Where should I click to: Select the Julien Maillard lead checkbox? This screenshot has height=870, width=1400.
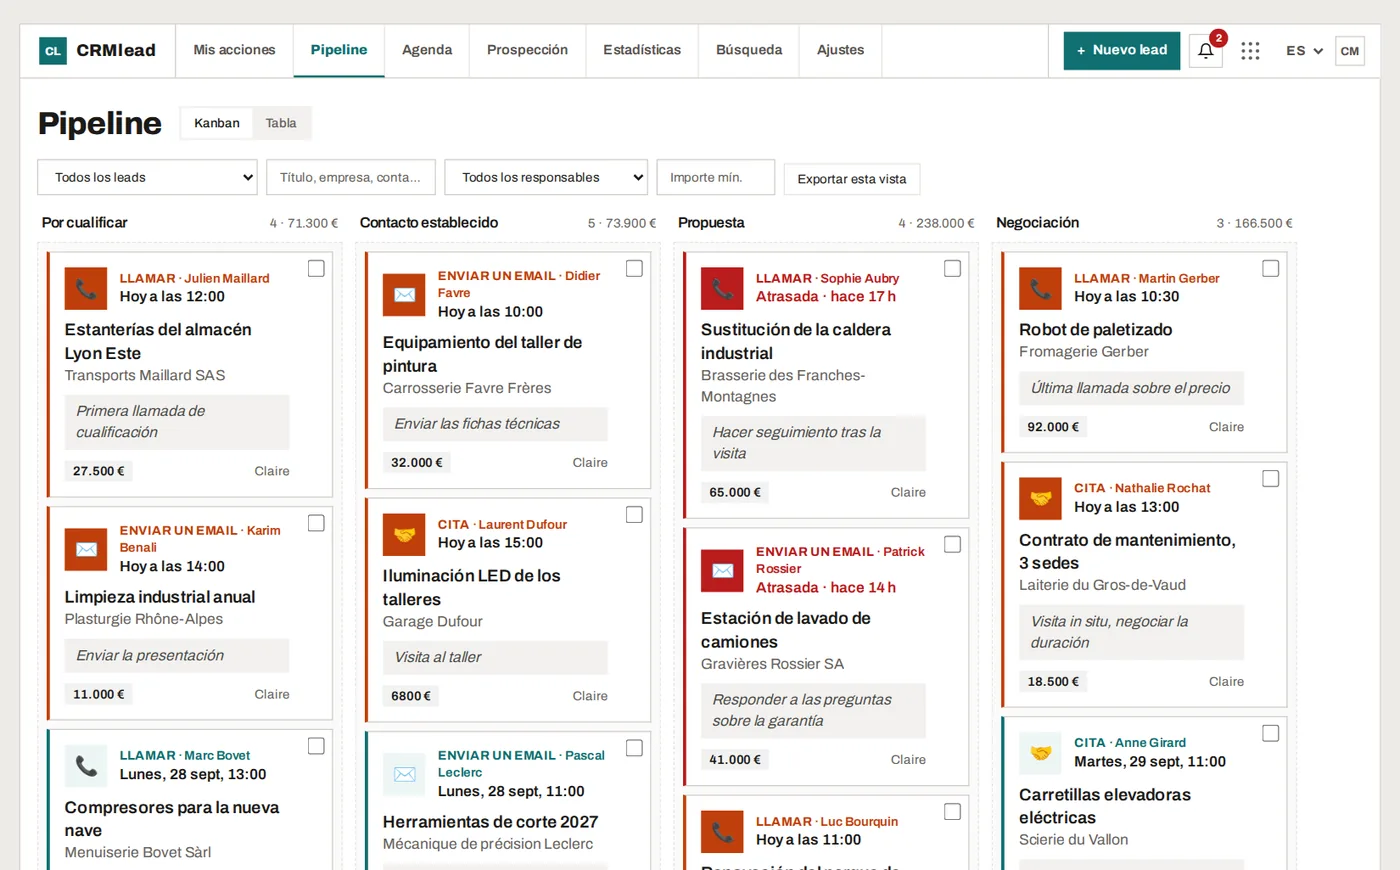316,268
